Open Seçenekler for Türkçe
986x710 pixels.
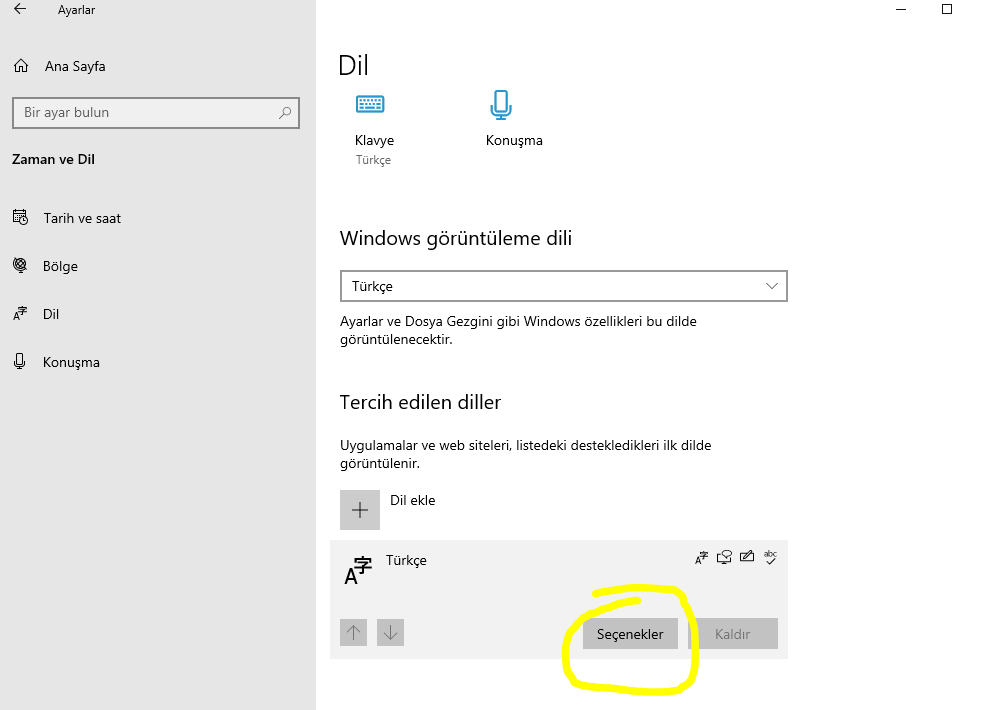click(630, 634)
